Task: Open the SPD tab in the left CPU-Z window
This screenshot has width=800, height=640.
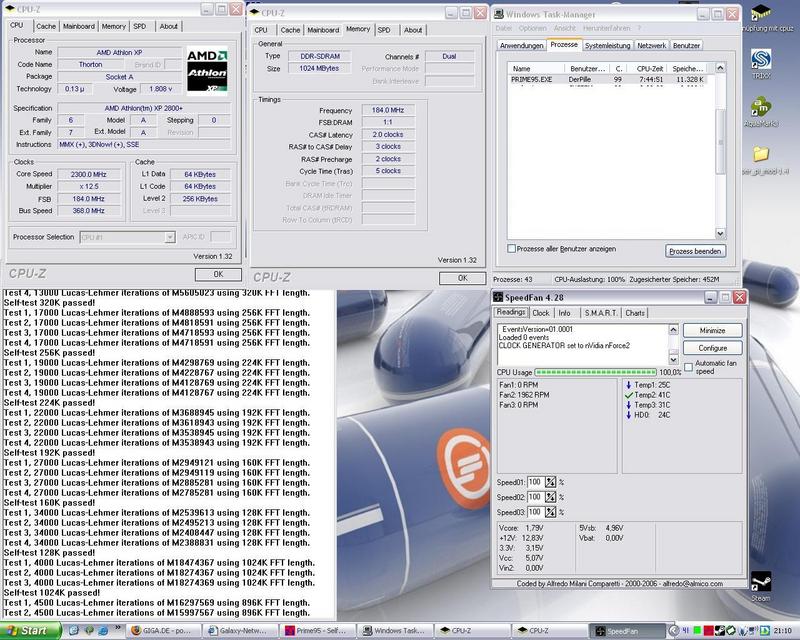Action: [x=140, y=27]
